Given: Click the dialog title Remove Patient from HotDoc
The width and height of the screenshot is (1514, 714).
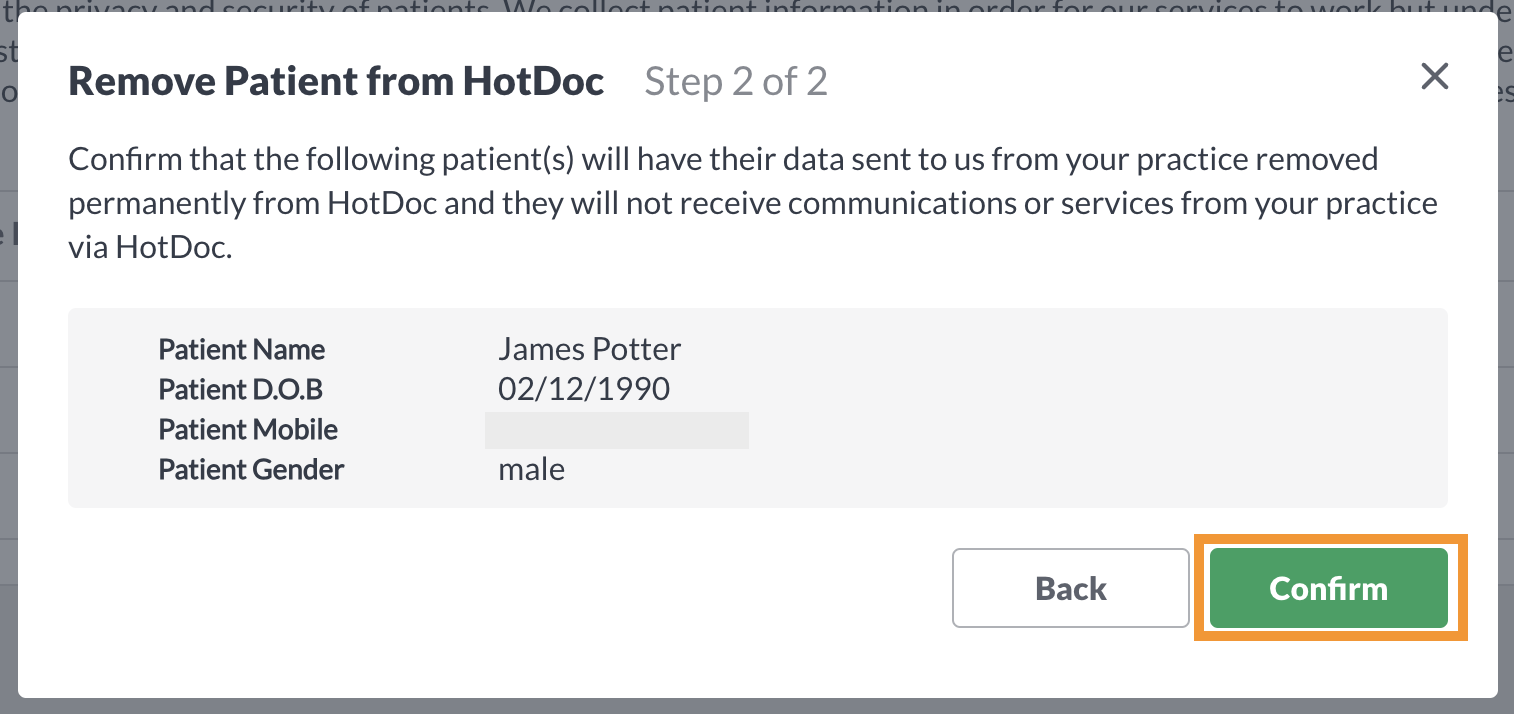Looking at the screenshot, I should click(x=335, y=80).
